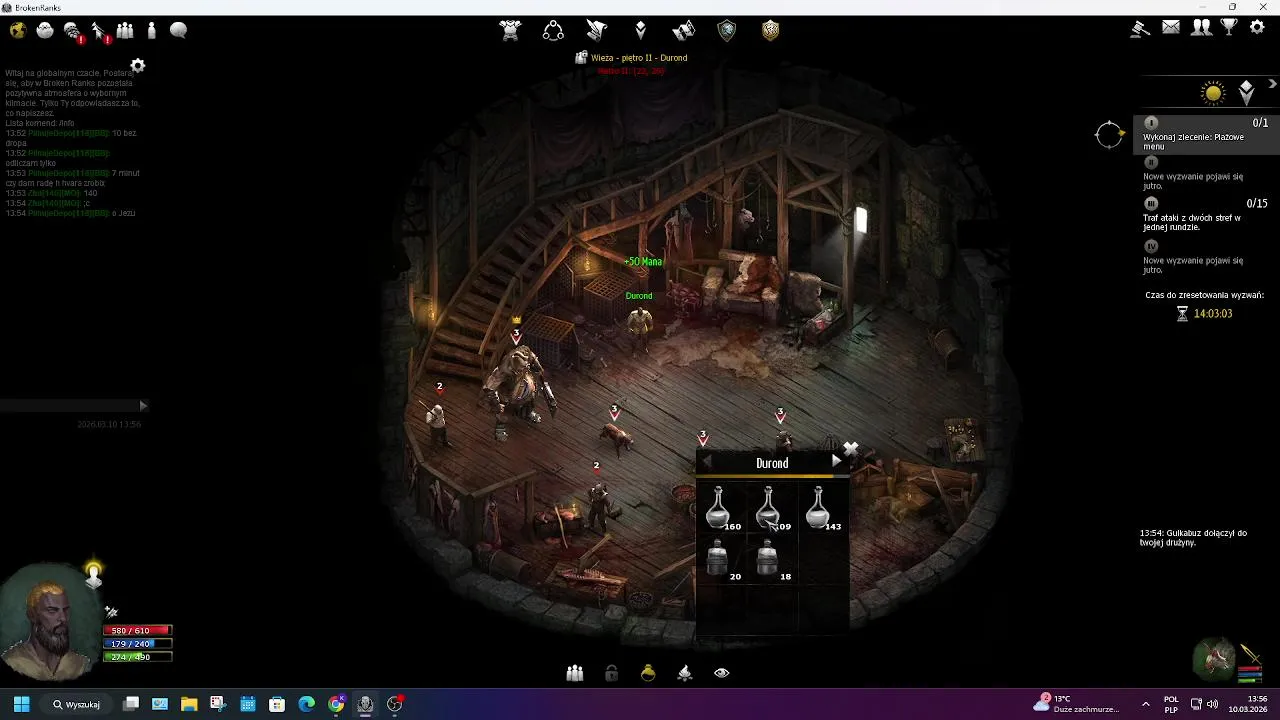Image resolution: width=1280 pixels, height=720 pixels.
Task: Open the blue shield emblem icon
Action: (x=727, y=30)
